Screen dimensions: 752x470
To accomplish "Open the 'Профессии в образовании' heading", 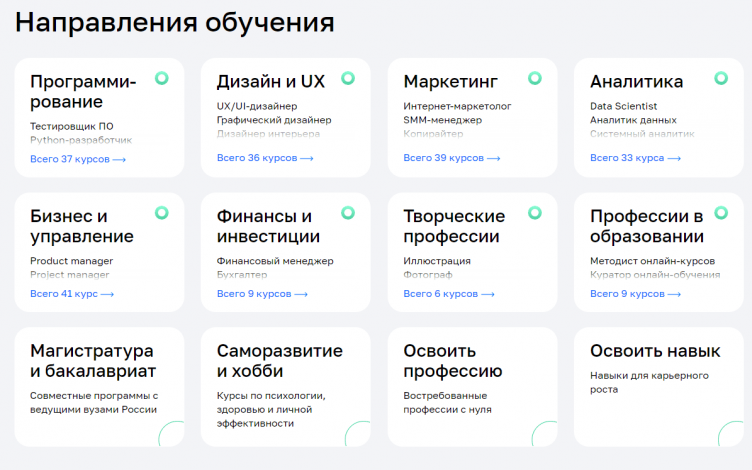I will point(646,226).
